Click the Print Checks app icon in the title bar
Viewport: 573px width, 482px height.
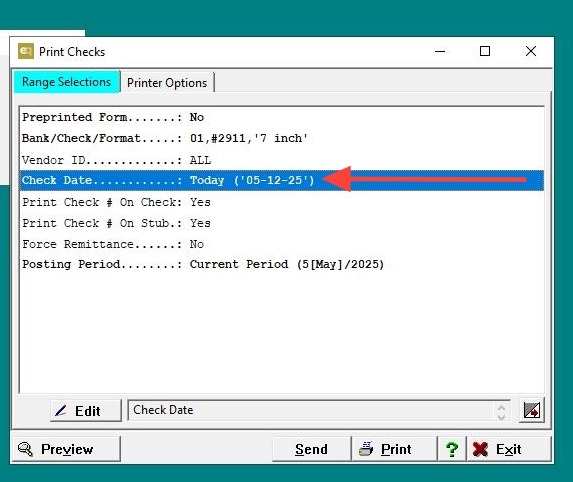tap(26, 51)
